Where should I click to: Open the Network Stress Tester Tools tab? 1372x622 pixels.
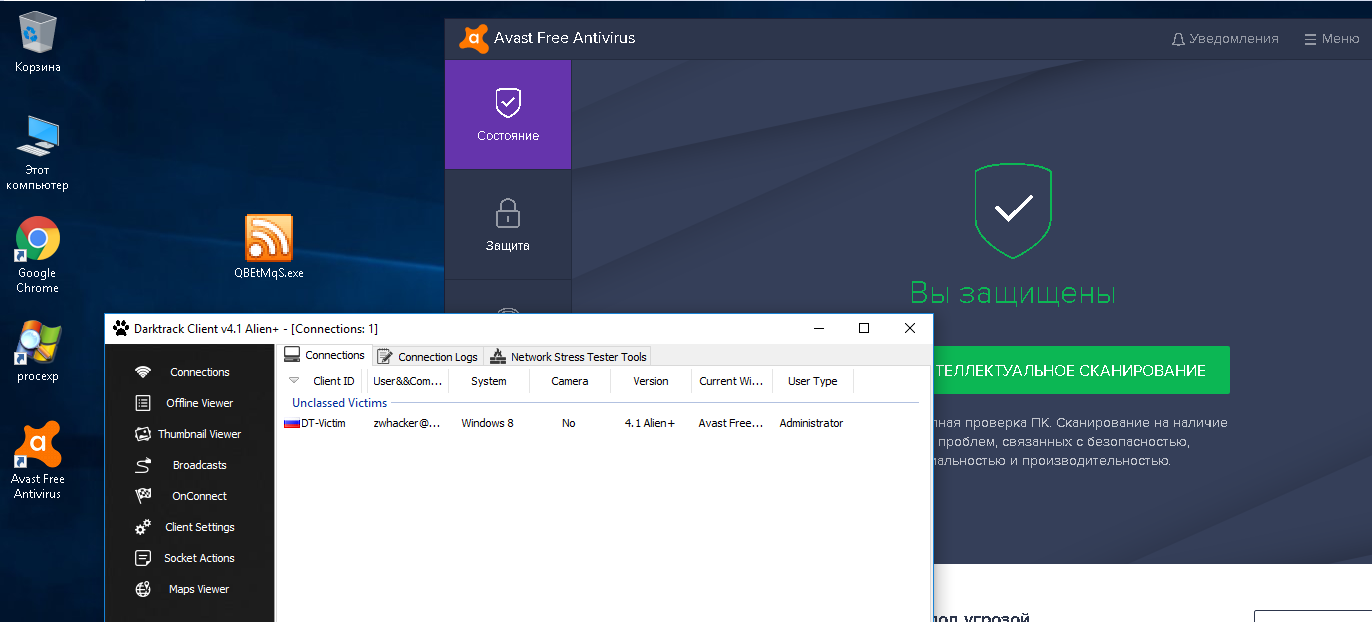[568, 356]
